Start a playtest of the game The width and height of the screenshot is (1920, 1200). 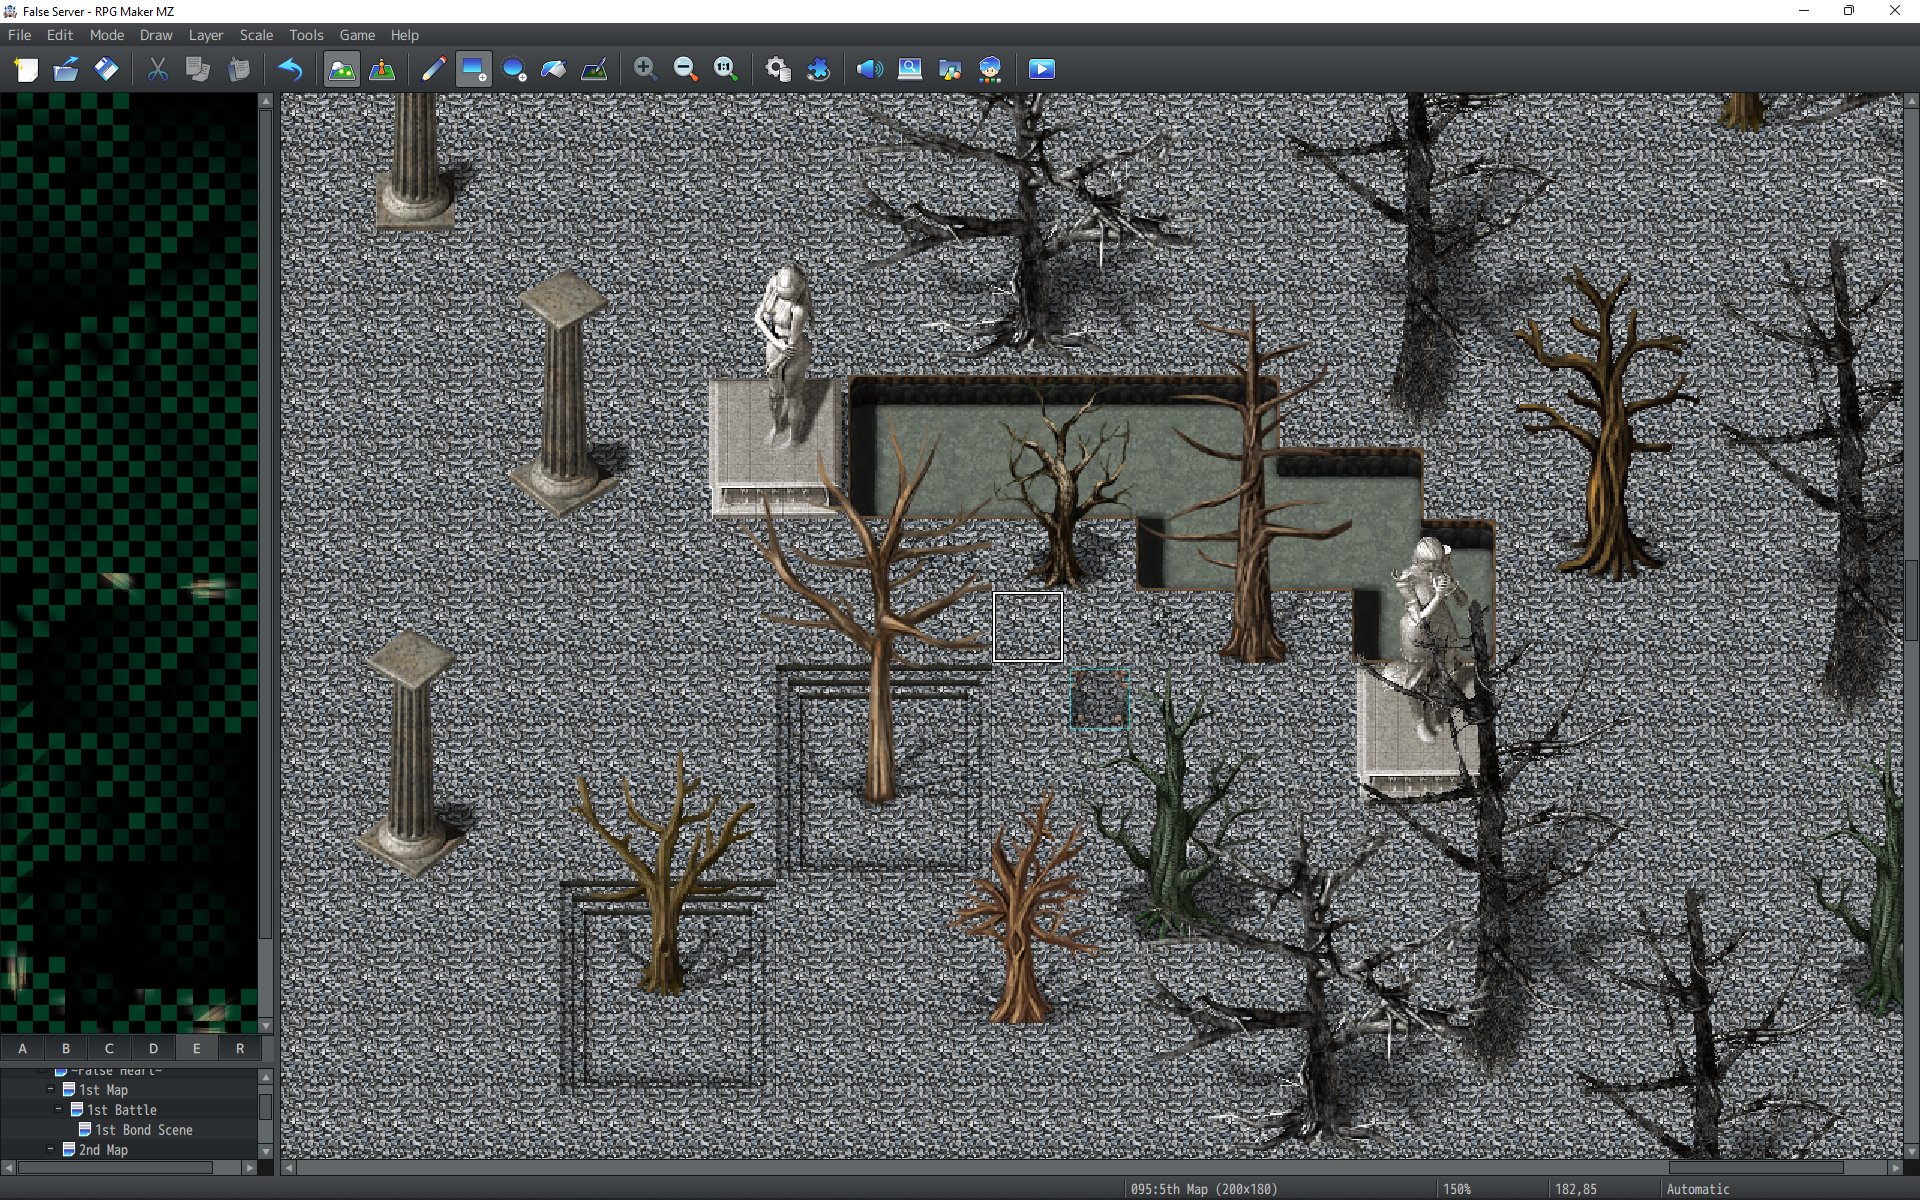pyautogui.click(x=1040, y=68)
